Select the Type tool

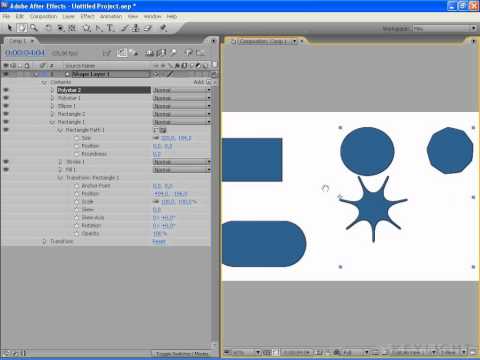pyautogui.click(x=110, y=28)
